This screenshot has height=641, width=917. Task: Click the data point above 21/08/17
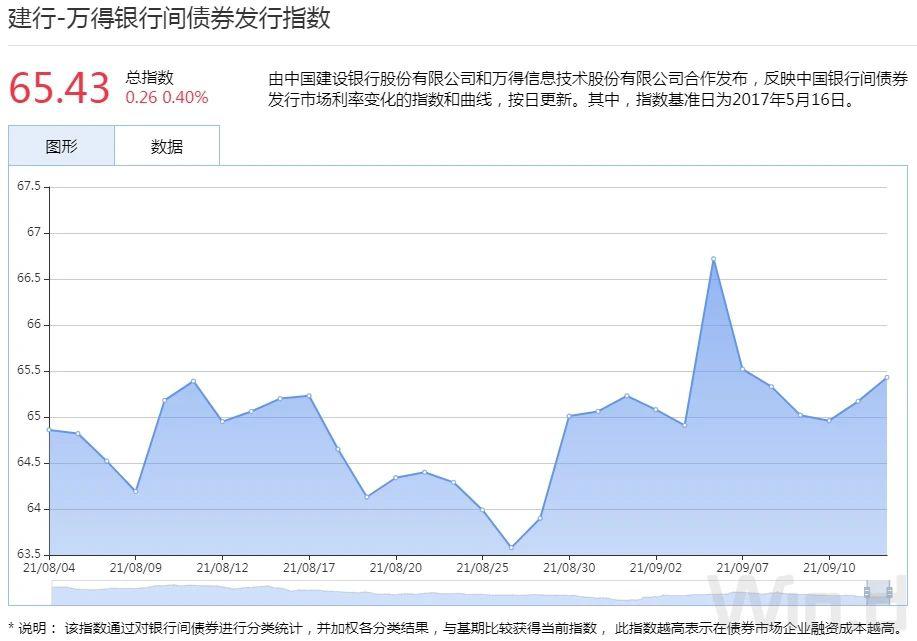(x=309, y=395)
